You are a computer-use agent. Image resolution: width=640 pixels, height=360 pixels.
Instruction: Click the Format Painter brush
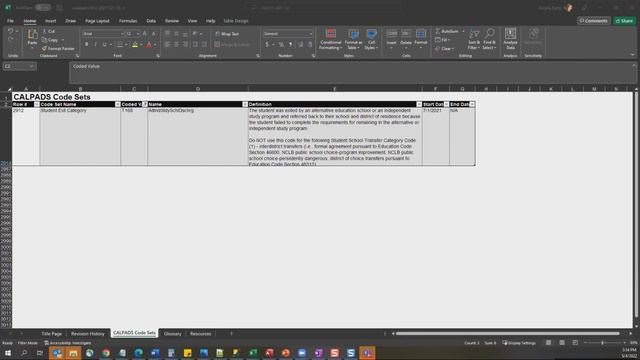click(58, 49)
